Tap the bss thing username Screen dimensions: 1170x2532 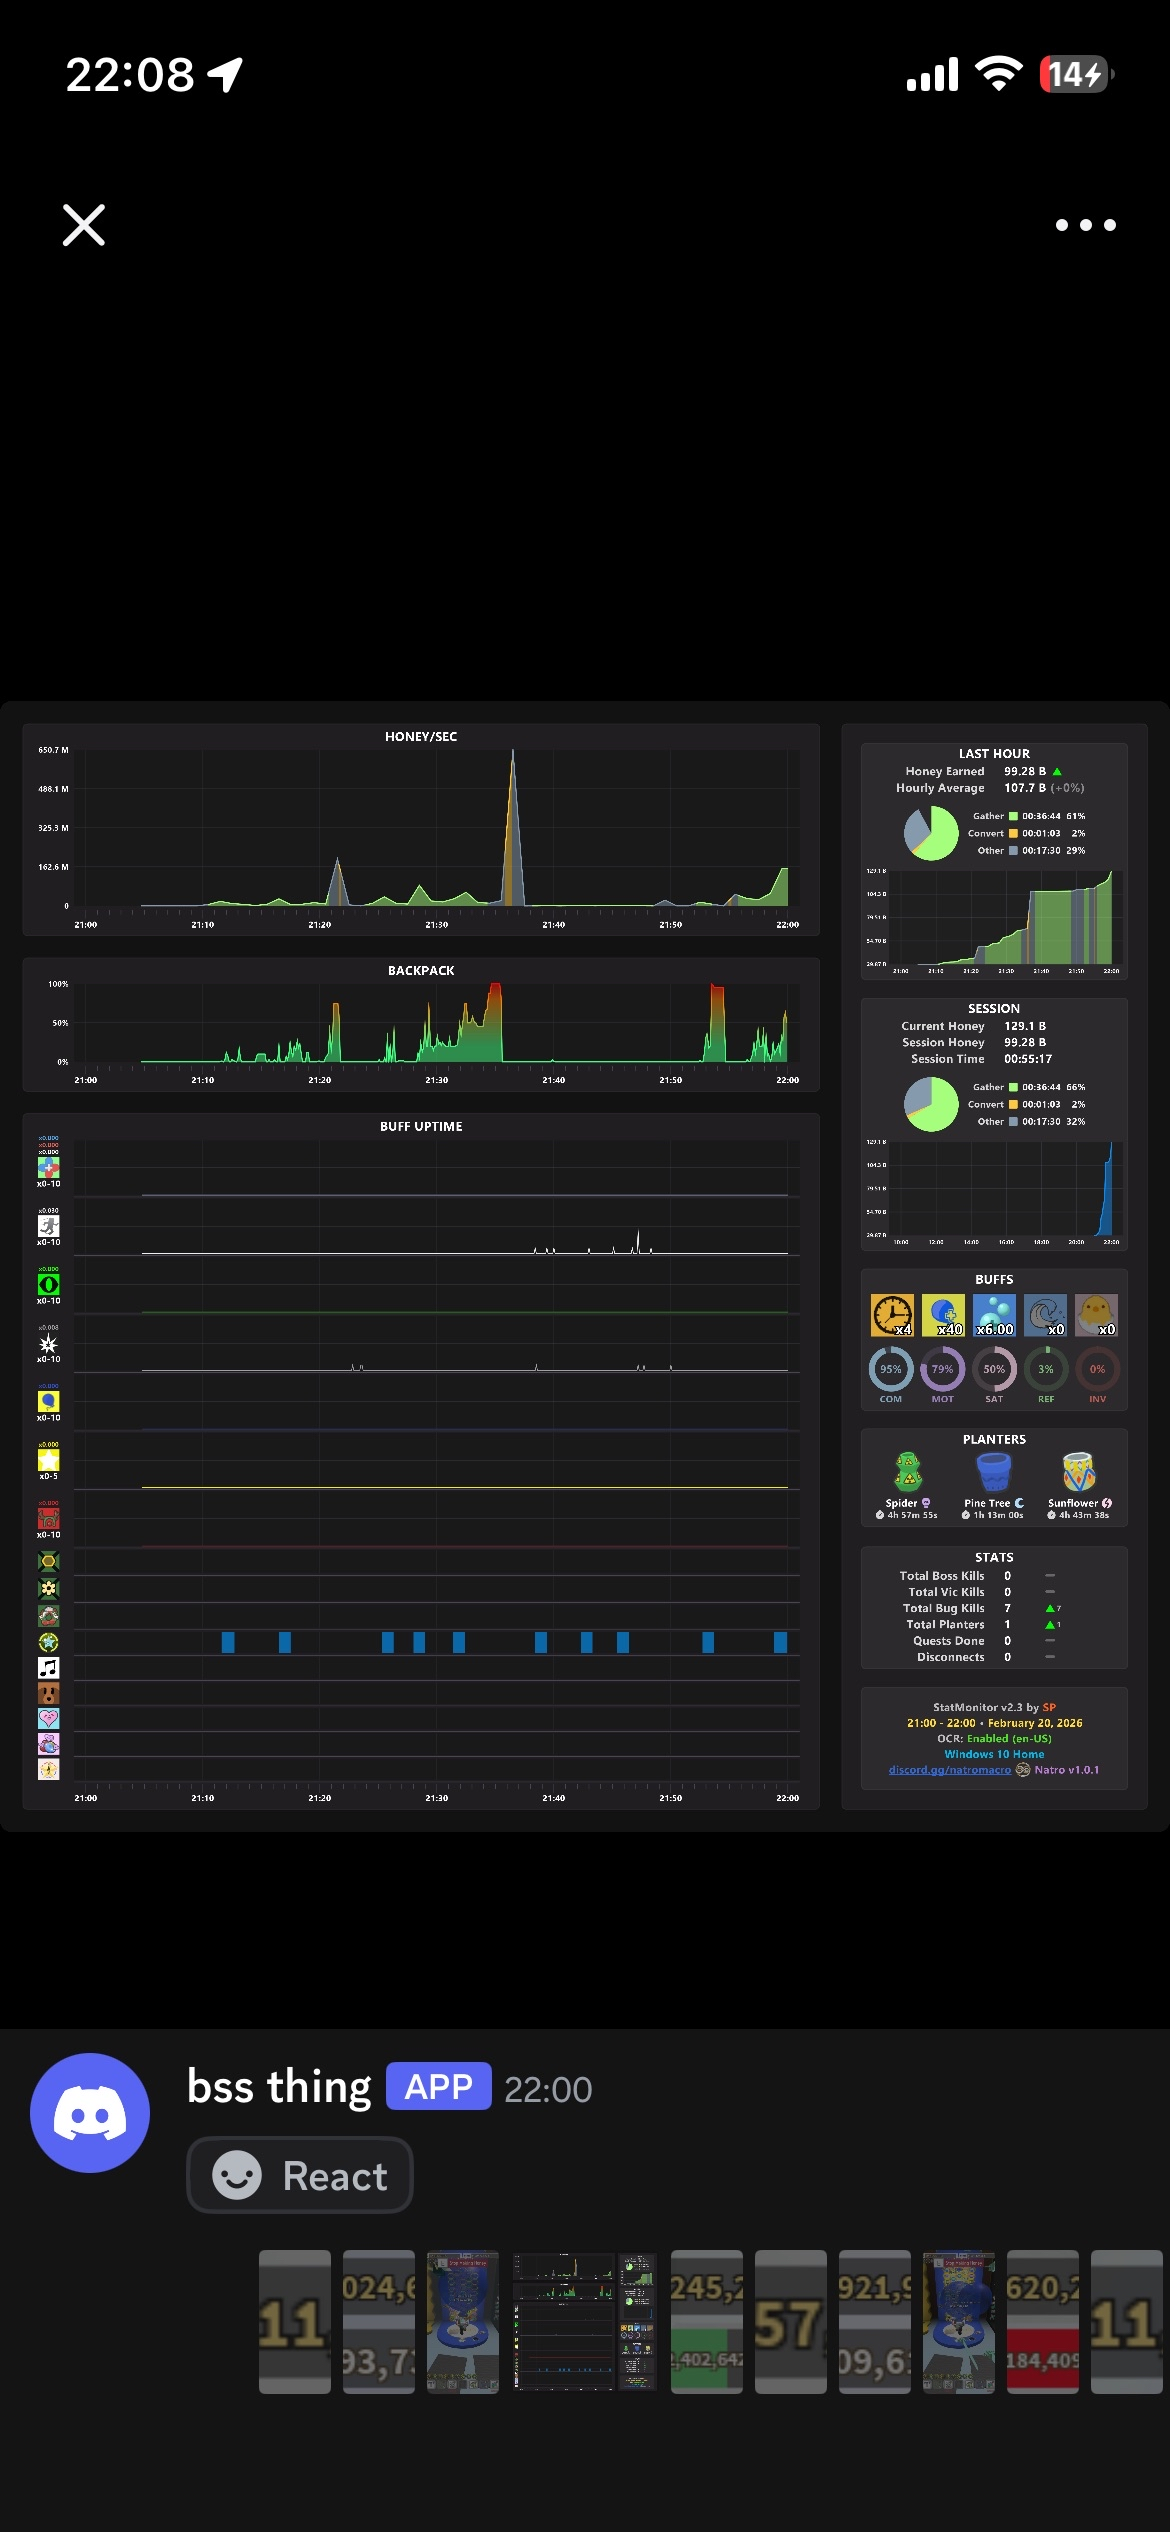point(279,2087)
